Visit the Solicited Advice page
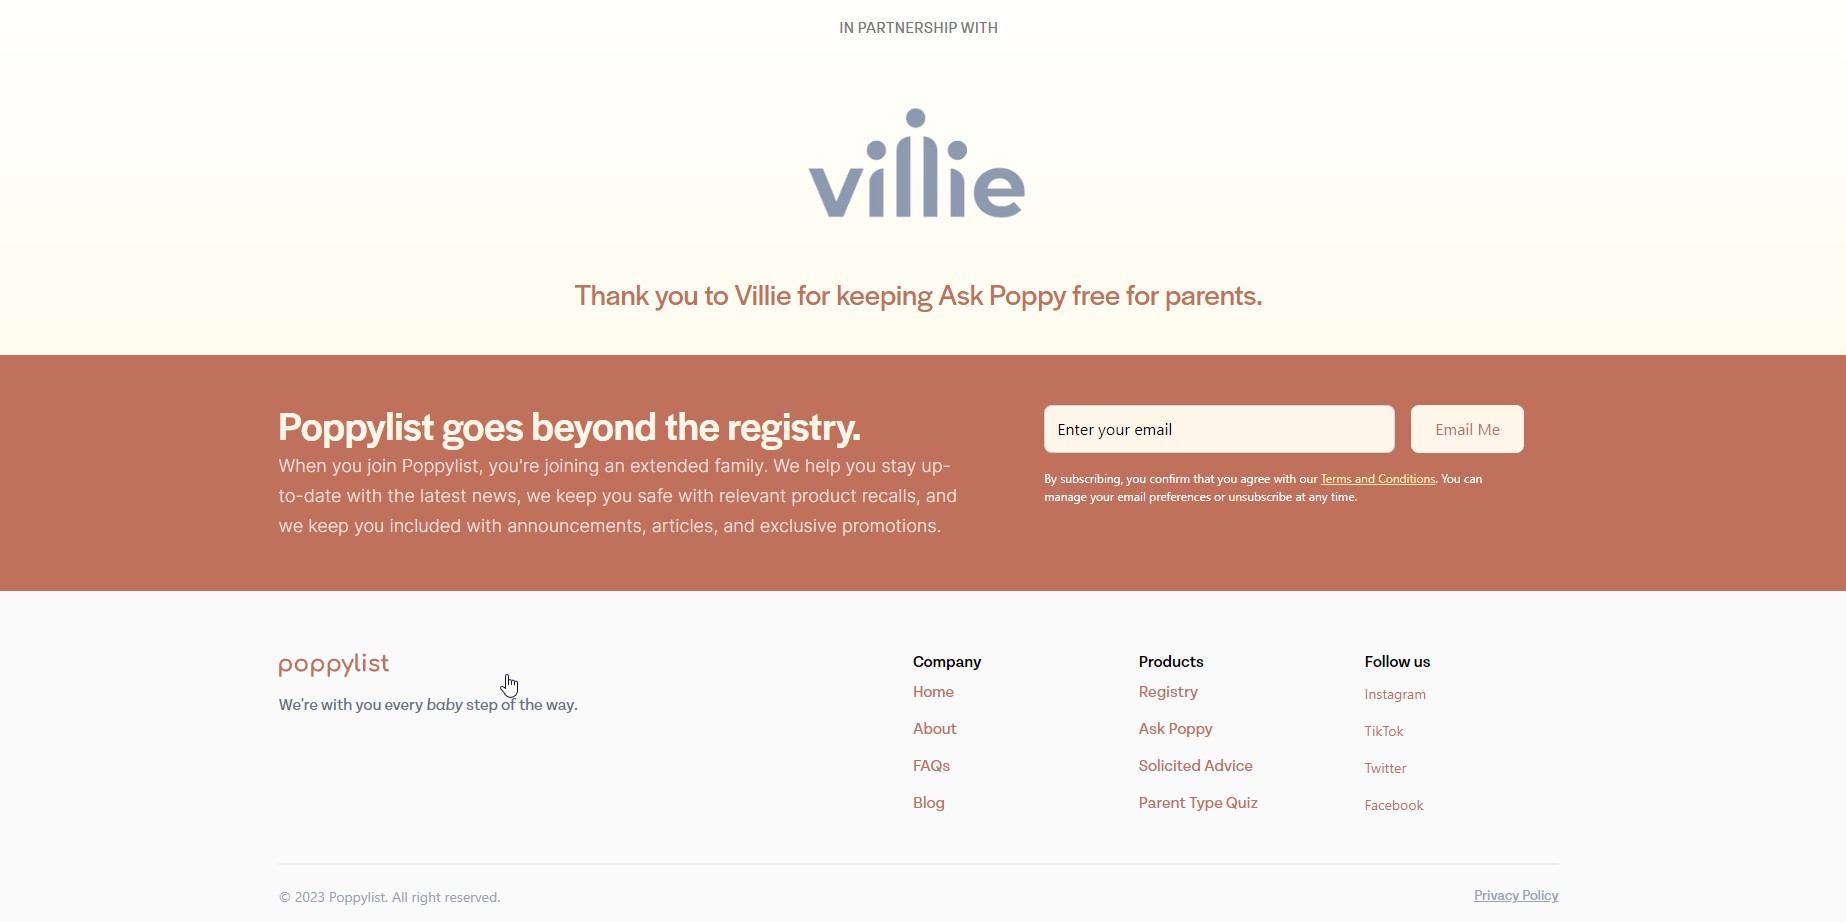The image size is (1846, 922). pos(1195,766)
